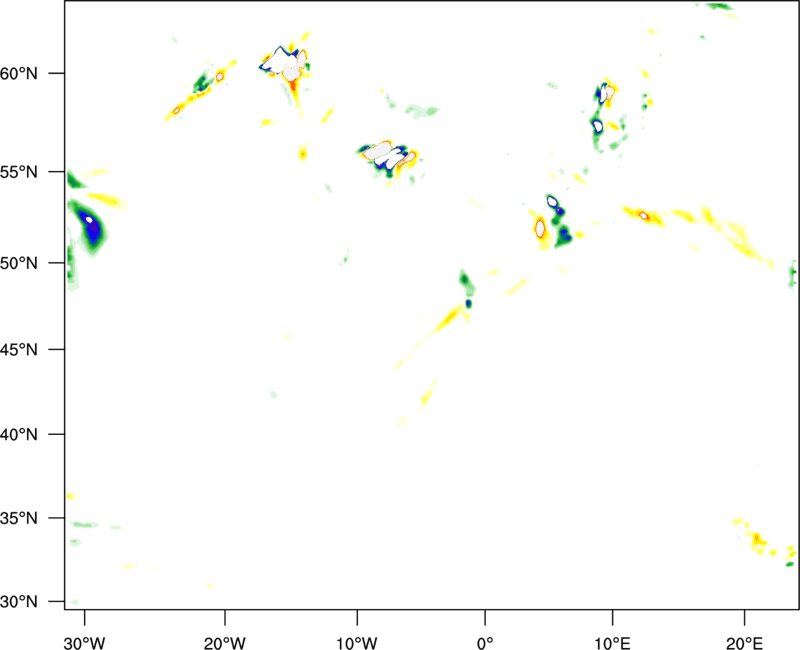
Task: Click the 40°N latitude label
Action: [19, 435]
